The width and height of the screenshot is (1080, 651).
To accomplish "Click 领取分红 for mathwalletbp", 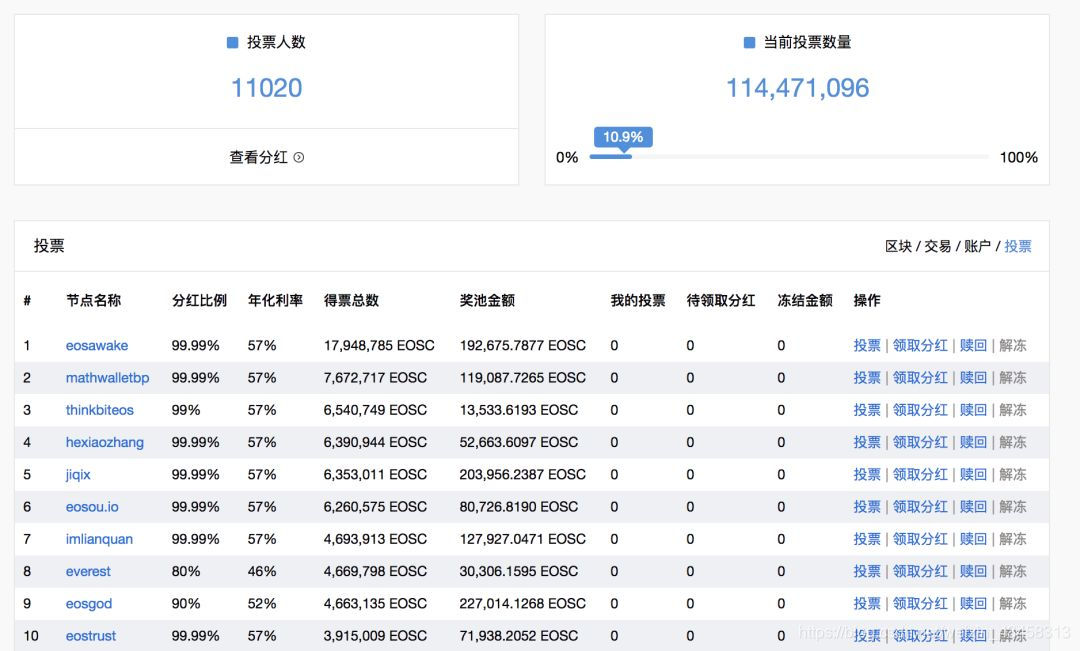I will pos(920,378).
